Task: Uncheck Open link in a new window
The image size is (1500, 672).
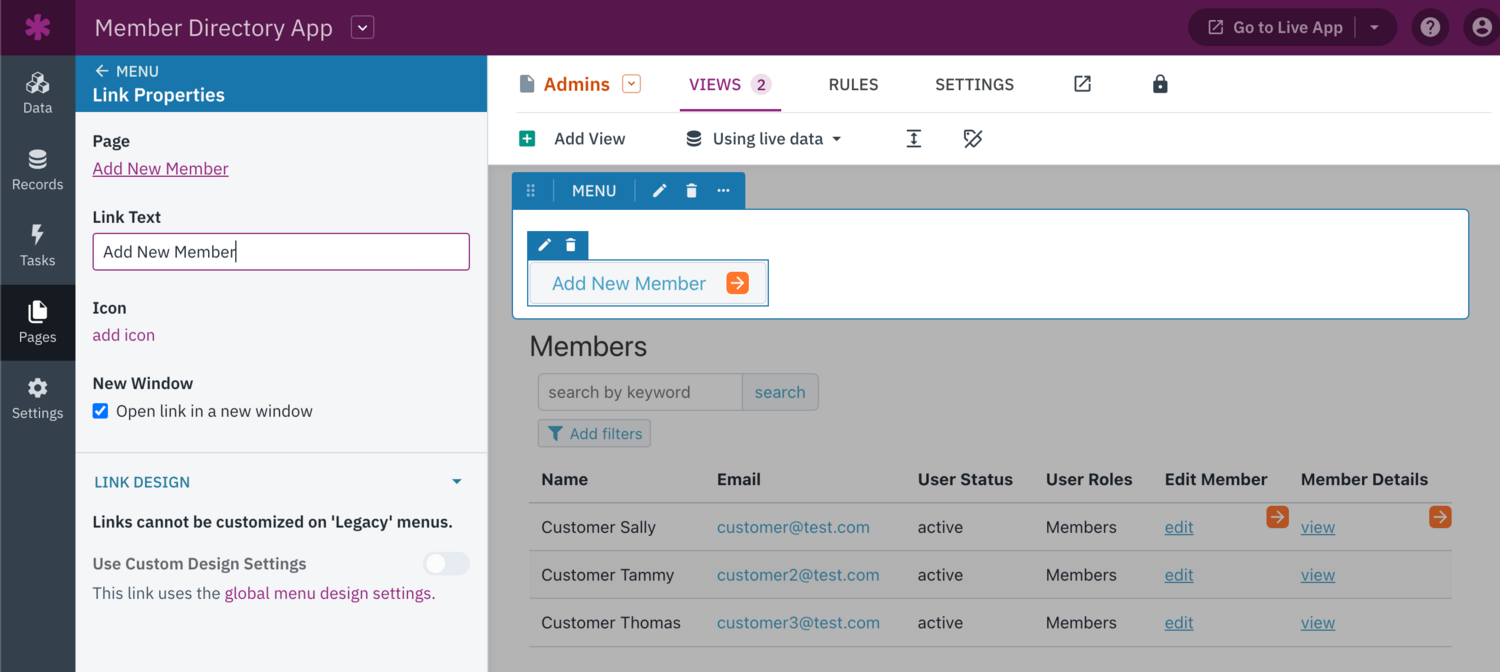Action: coord(100,410)
